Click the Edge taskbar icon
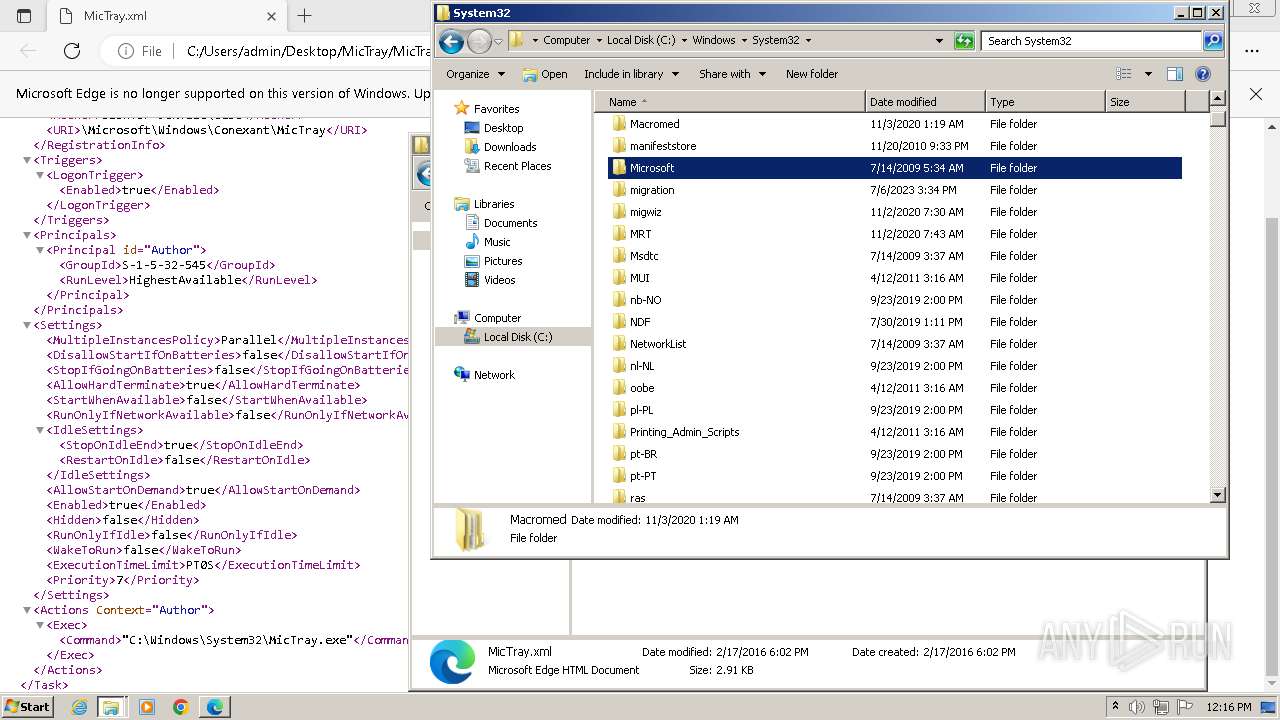This screenshot has width=1280, height=720. click(x=215, y=707)
